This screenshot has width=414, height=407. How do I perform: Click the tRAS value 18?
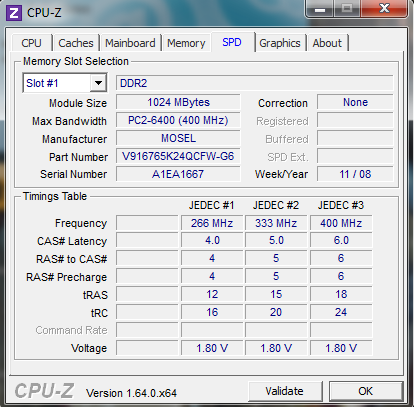[341, 294]
